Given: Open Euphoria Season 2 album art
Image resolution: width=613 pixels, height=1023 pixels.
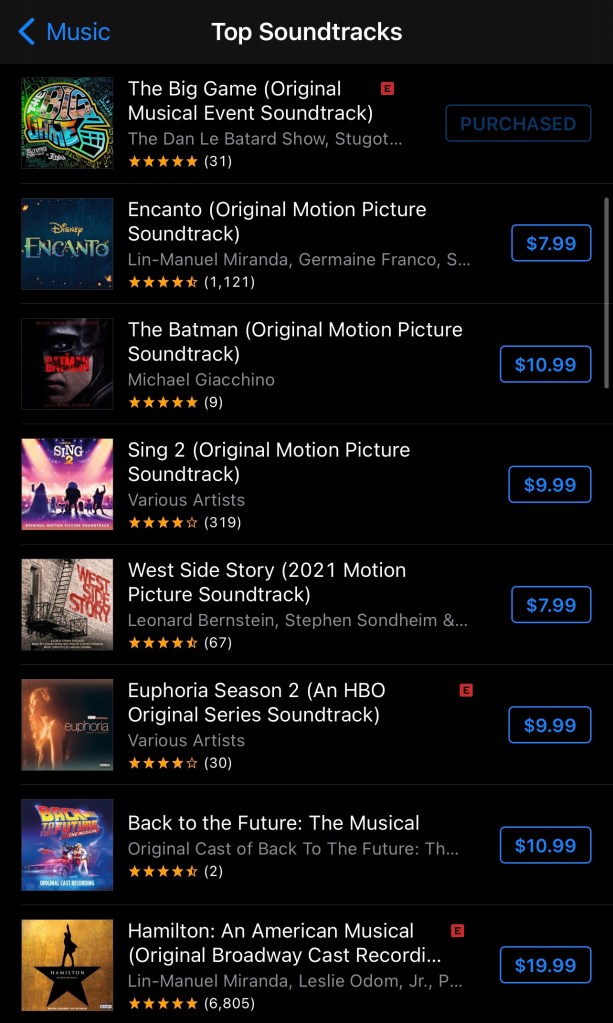Looking at the screenshot, I should (x=67, y=725).
